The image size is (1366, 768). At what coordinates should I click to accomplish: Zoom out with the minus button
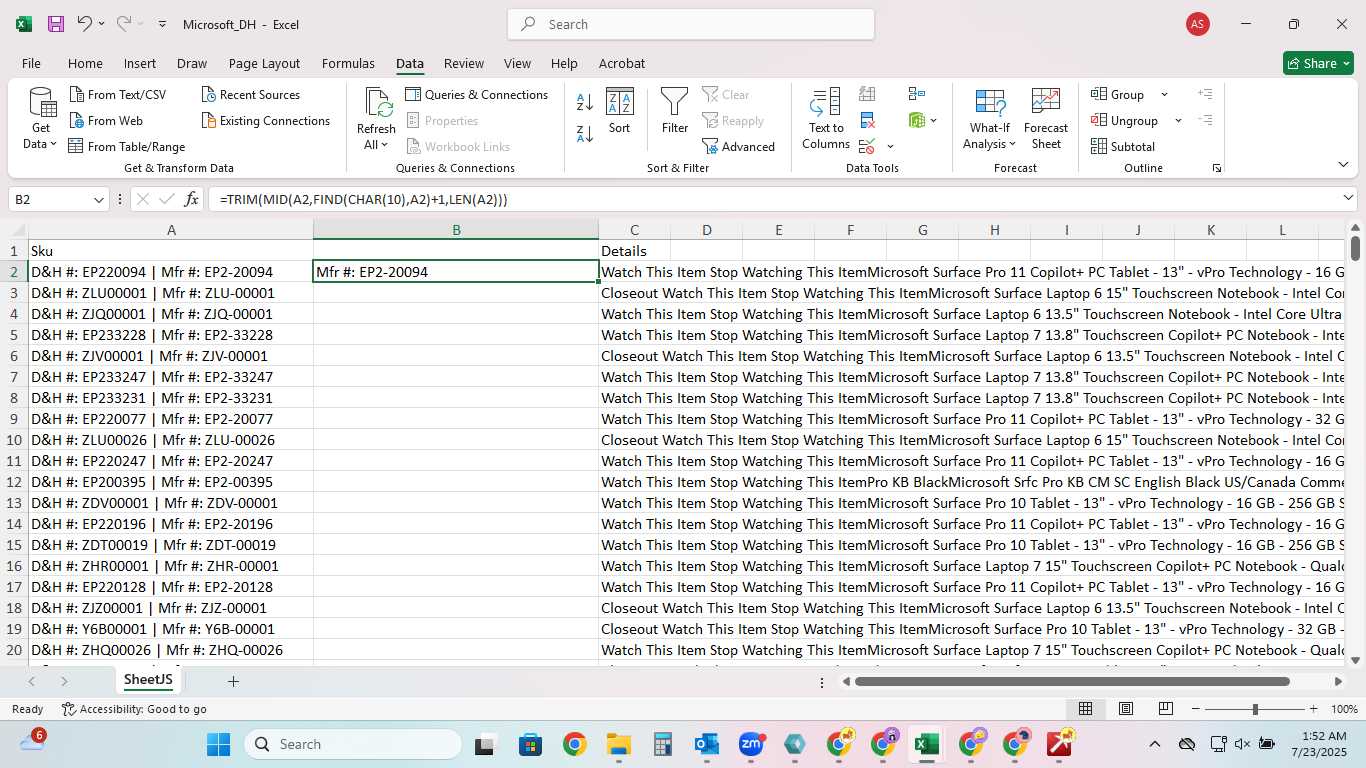coord(1194,709)
